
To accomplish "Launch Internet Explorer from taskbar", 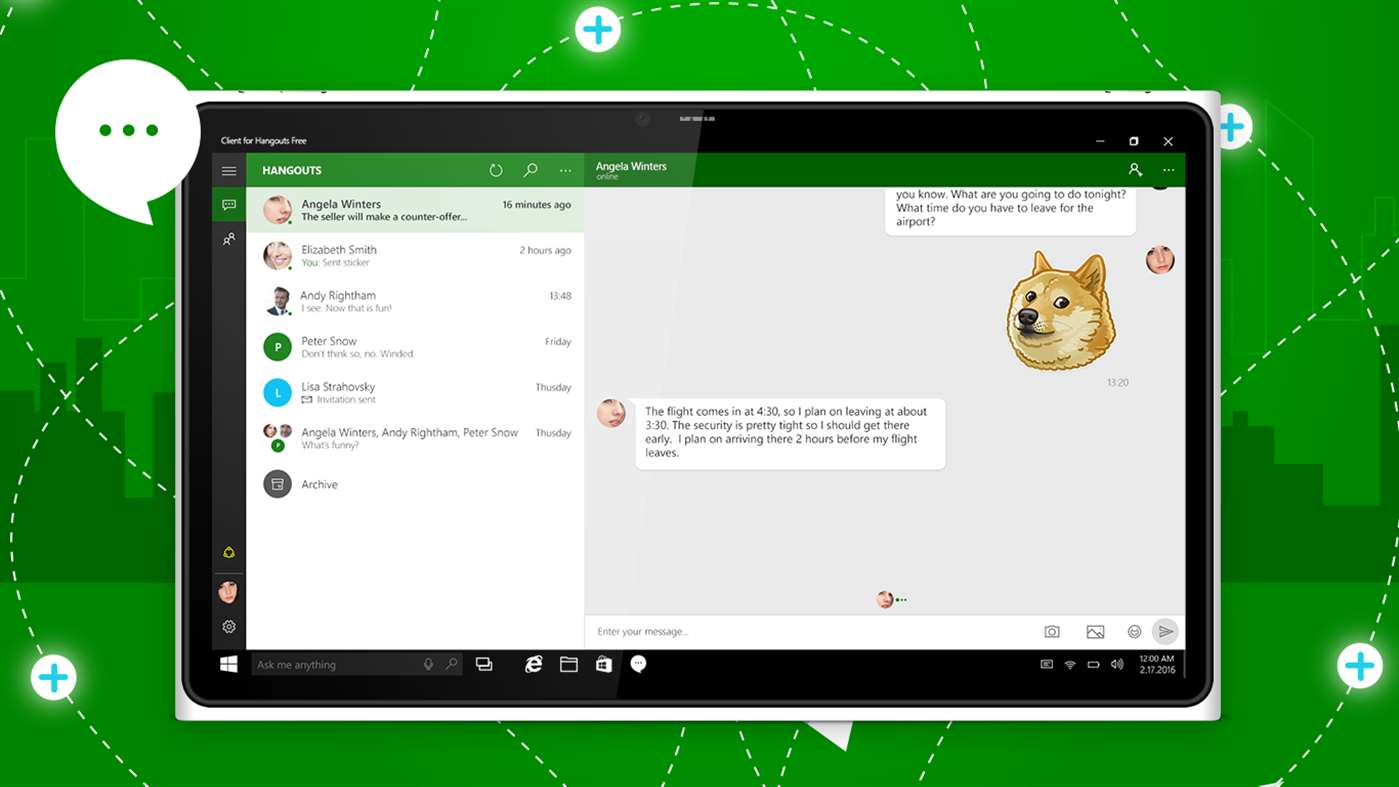I will point(534,664).
